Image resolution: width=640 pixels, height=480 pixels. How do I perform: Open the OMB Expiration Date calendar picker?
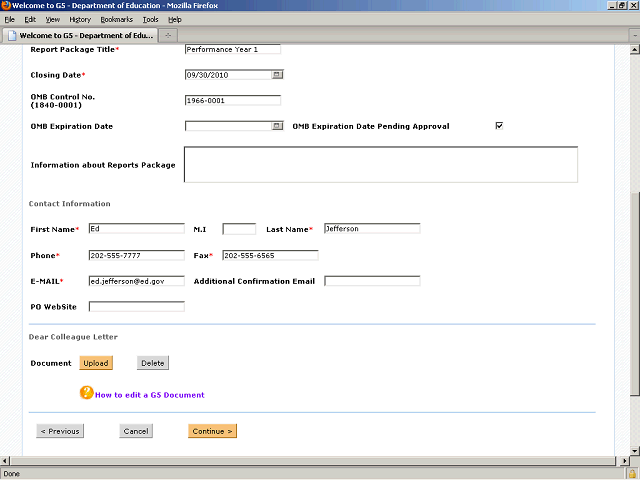click(277, 126)
